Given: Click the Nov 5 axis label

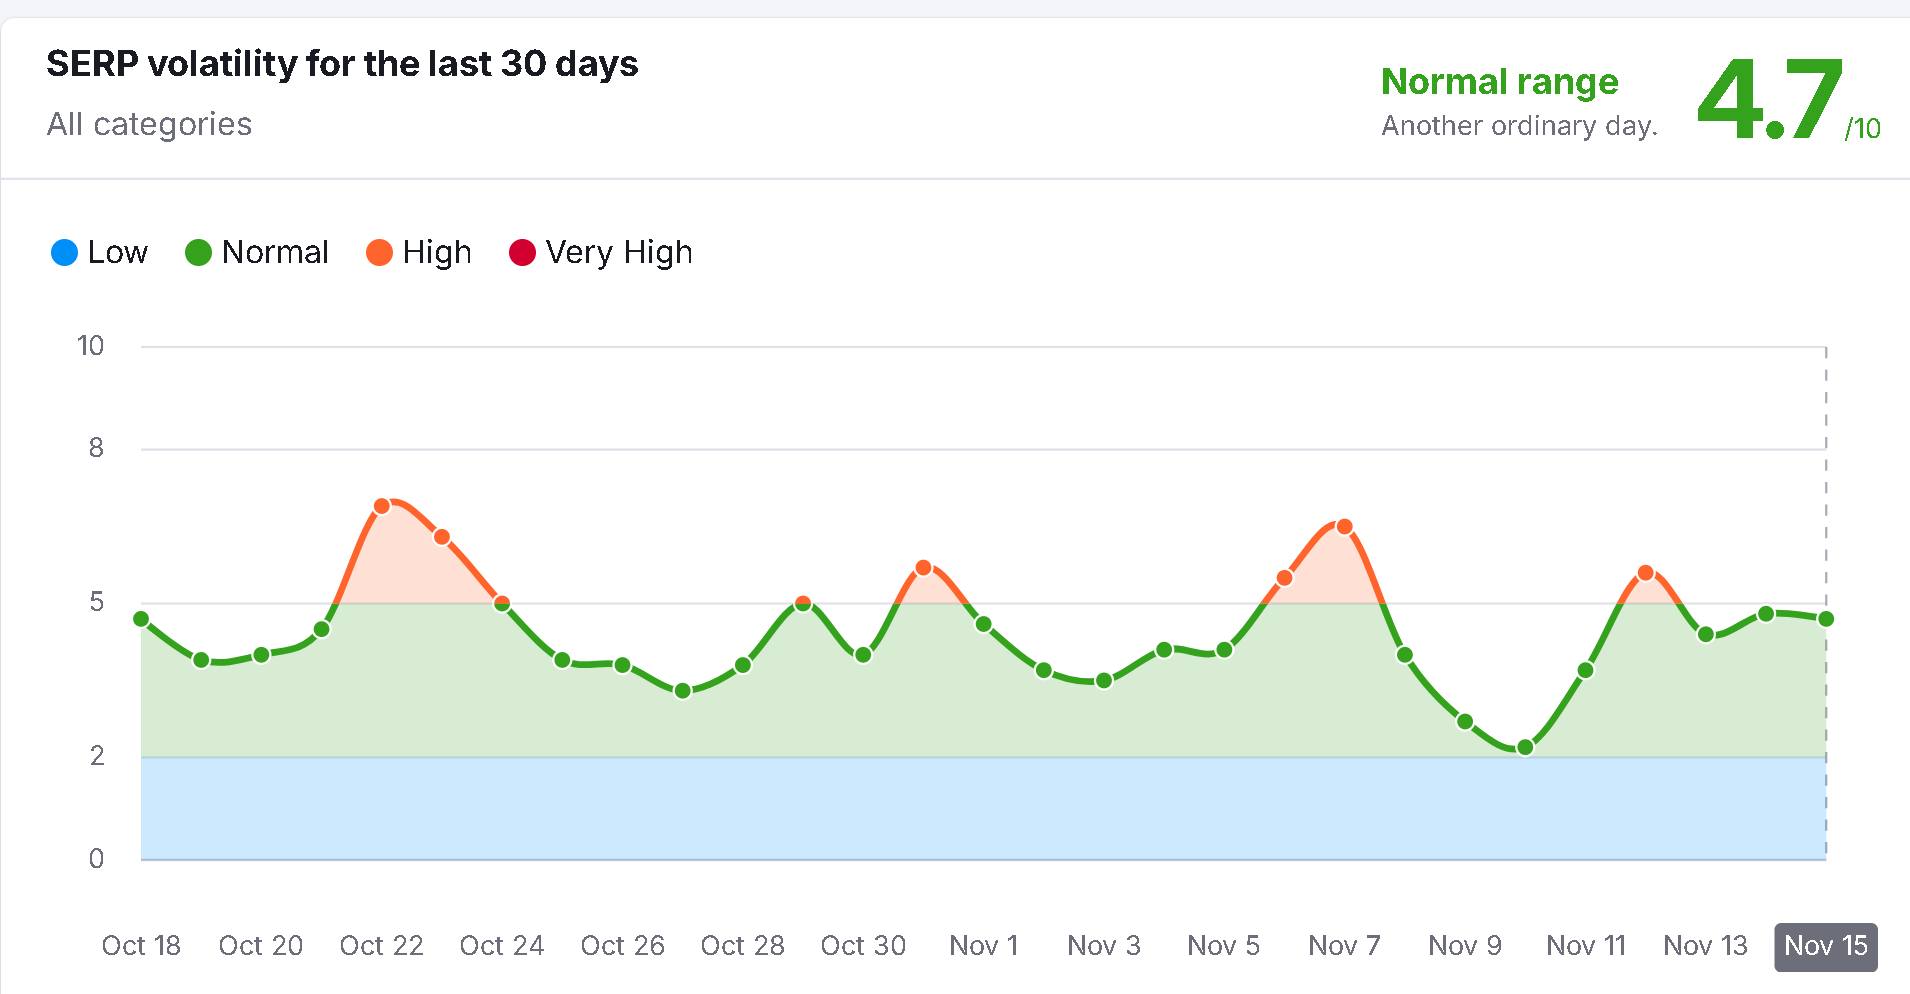Looking at the screenshot, I should (x=1224, y=946).
